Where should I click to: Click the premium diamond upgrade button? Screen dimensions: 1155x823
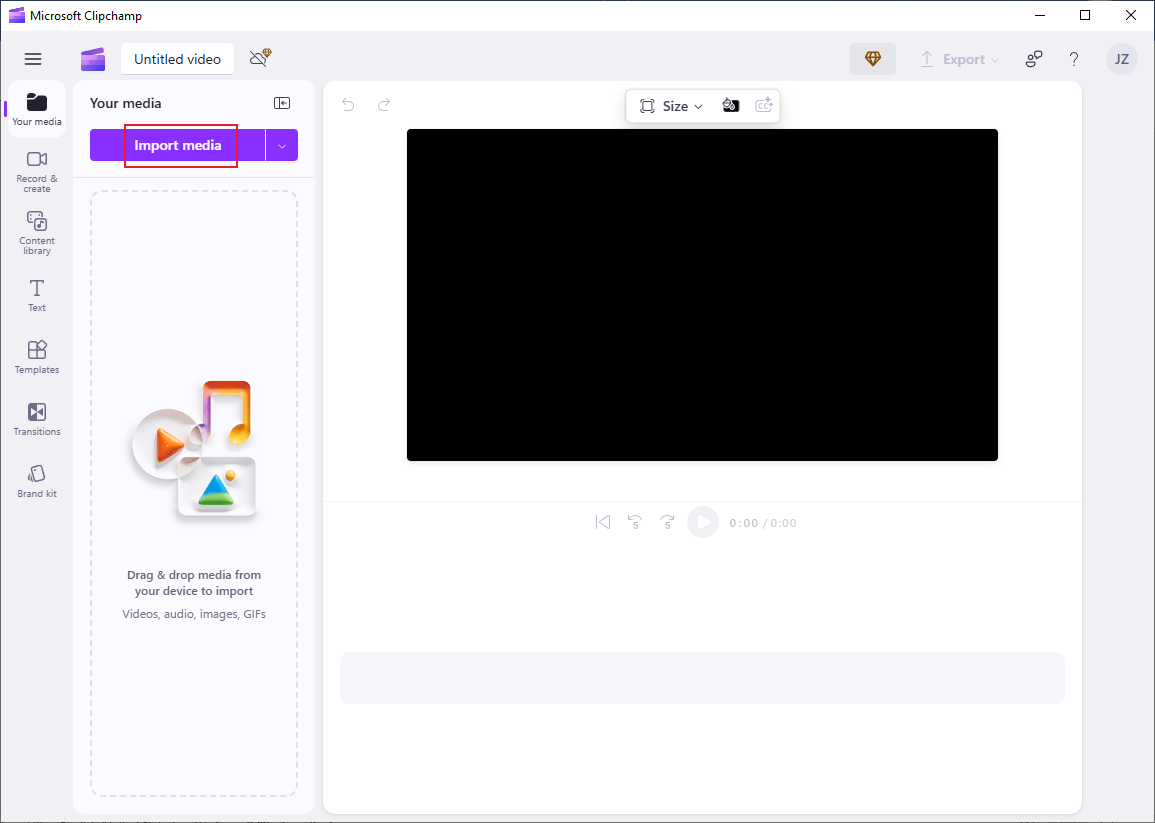point(873,59)
